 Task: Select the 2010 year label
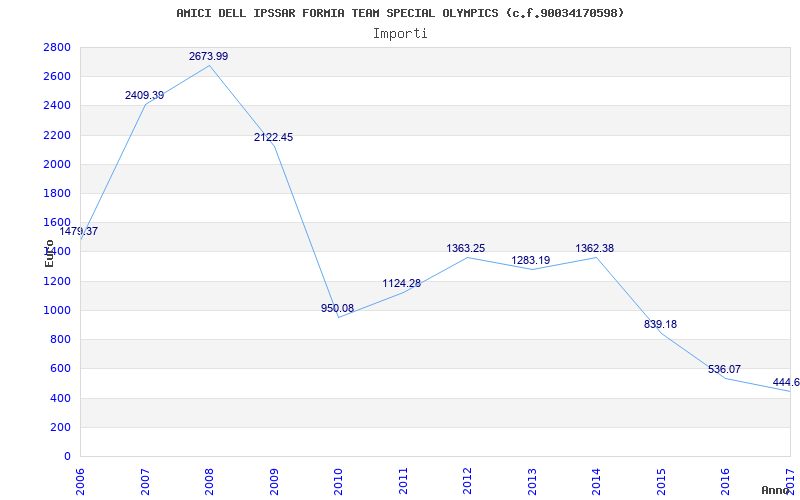click(x=338, y=481)
